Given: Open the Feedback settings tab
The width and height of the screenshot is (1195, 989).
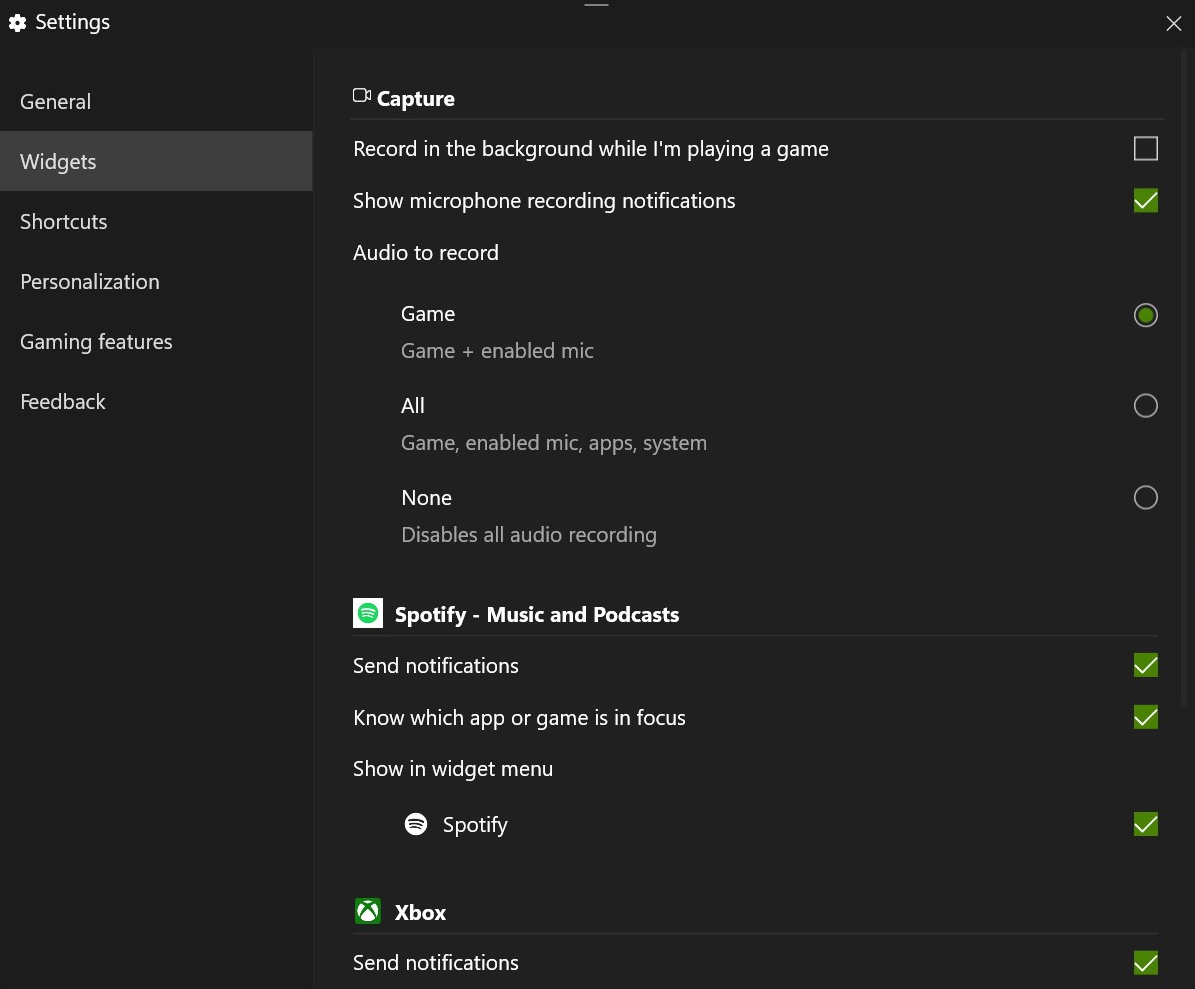Looking at the screenshot, I should pyautogui.click(x=156, y=402).
